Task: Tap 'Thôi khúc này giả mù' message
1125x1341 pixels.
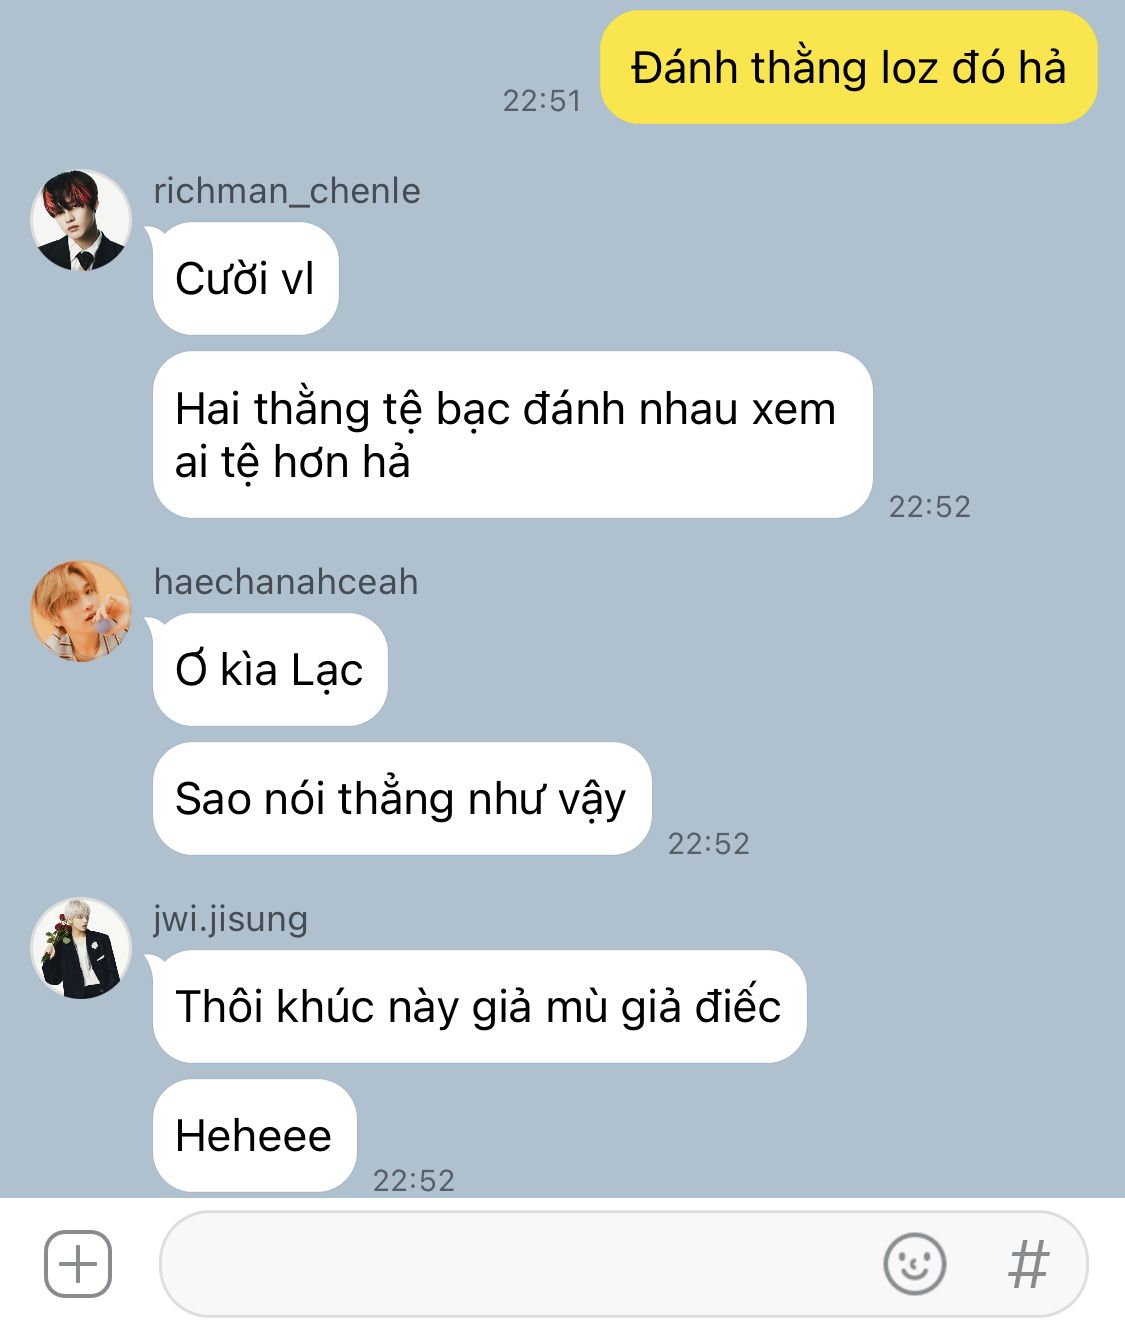Action: (479, 1007)
